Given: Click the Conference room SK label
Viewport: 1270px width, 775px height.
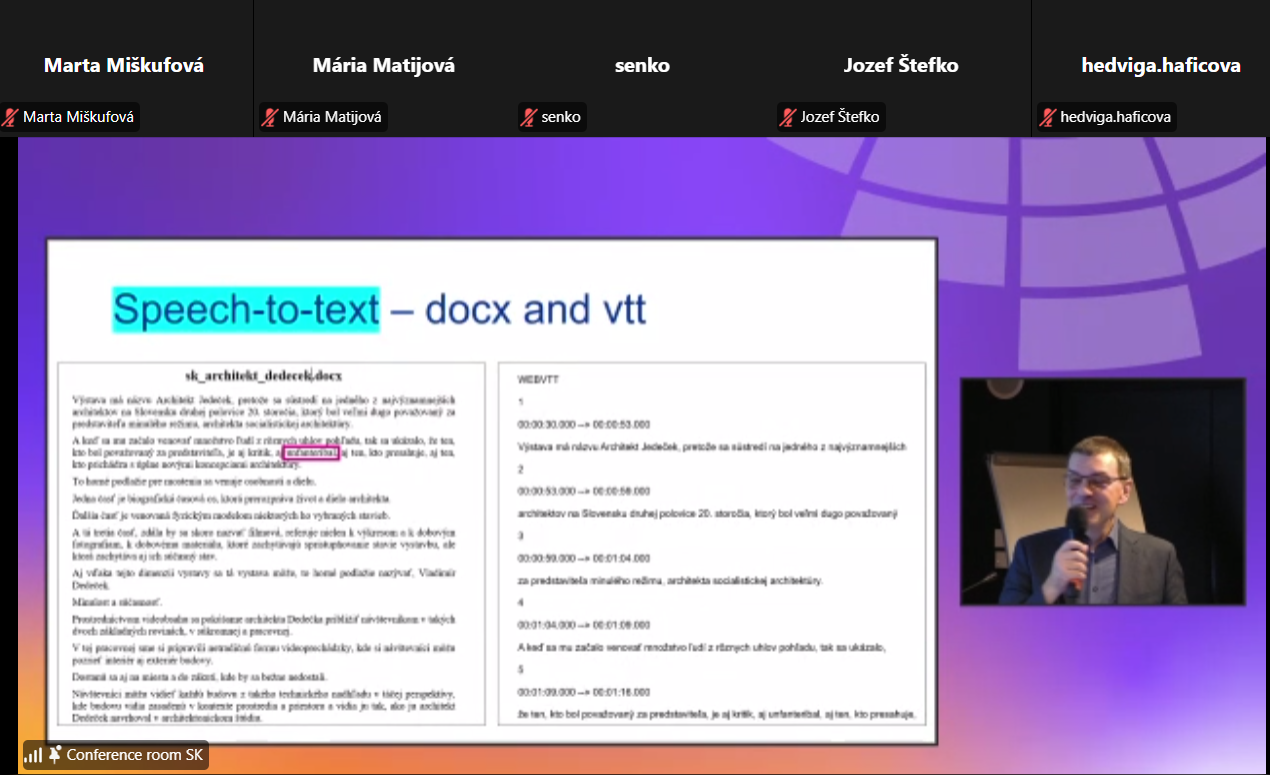Looking at the screenshot, I should tap(134, 755).
